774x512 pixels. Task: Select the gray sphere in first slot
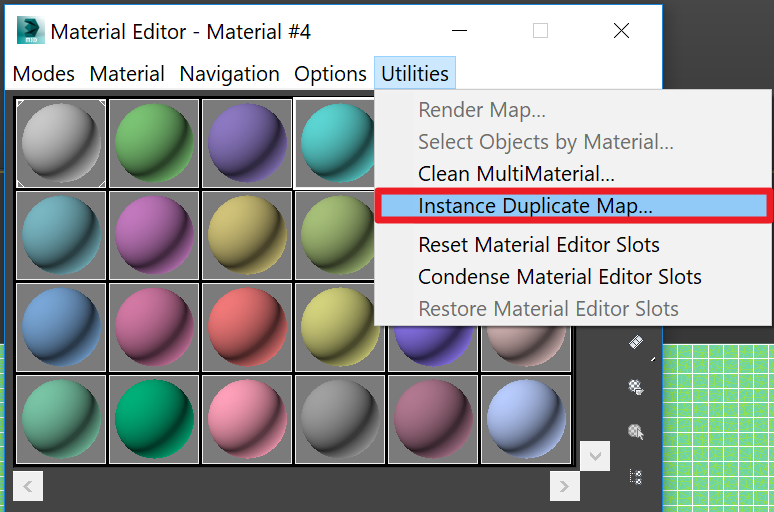coord(61,143)
